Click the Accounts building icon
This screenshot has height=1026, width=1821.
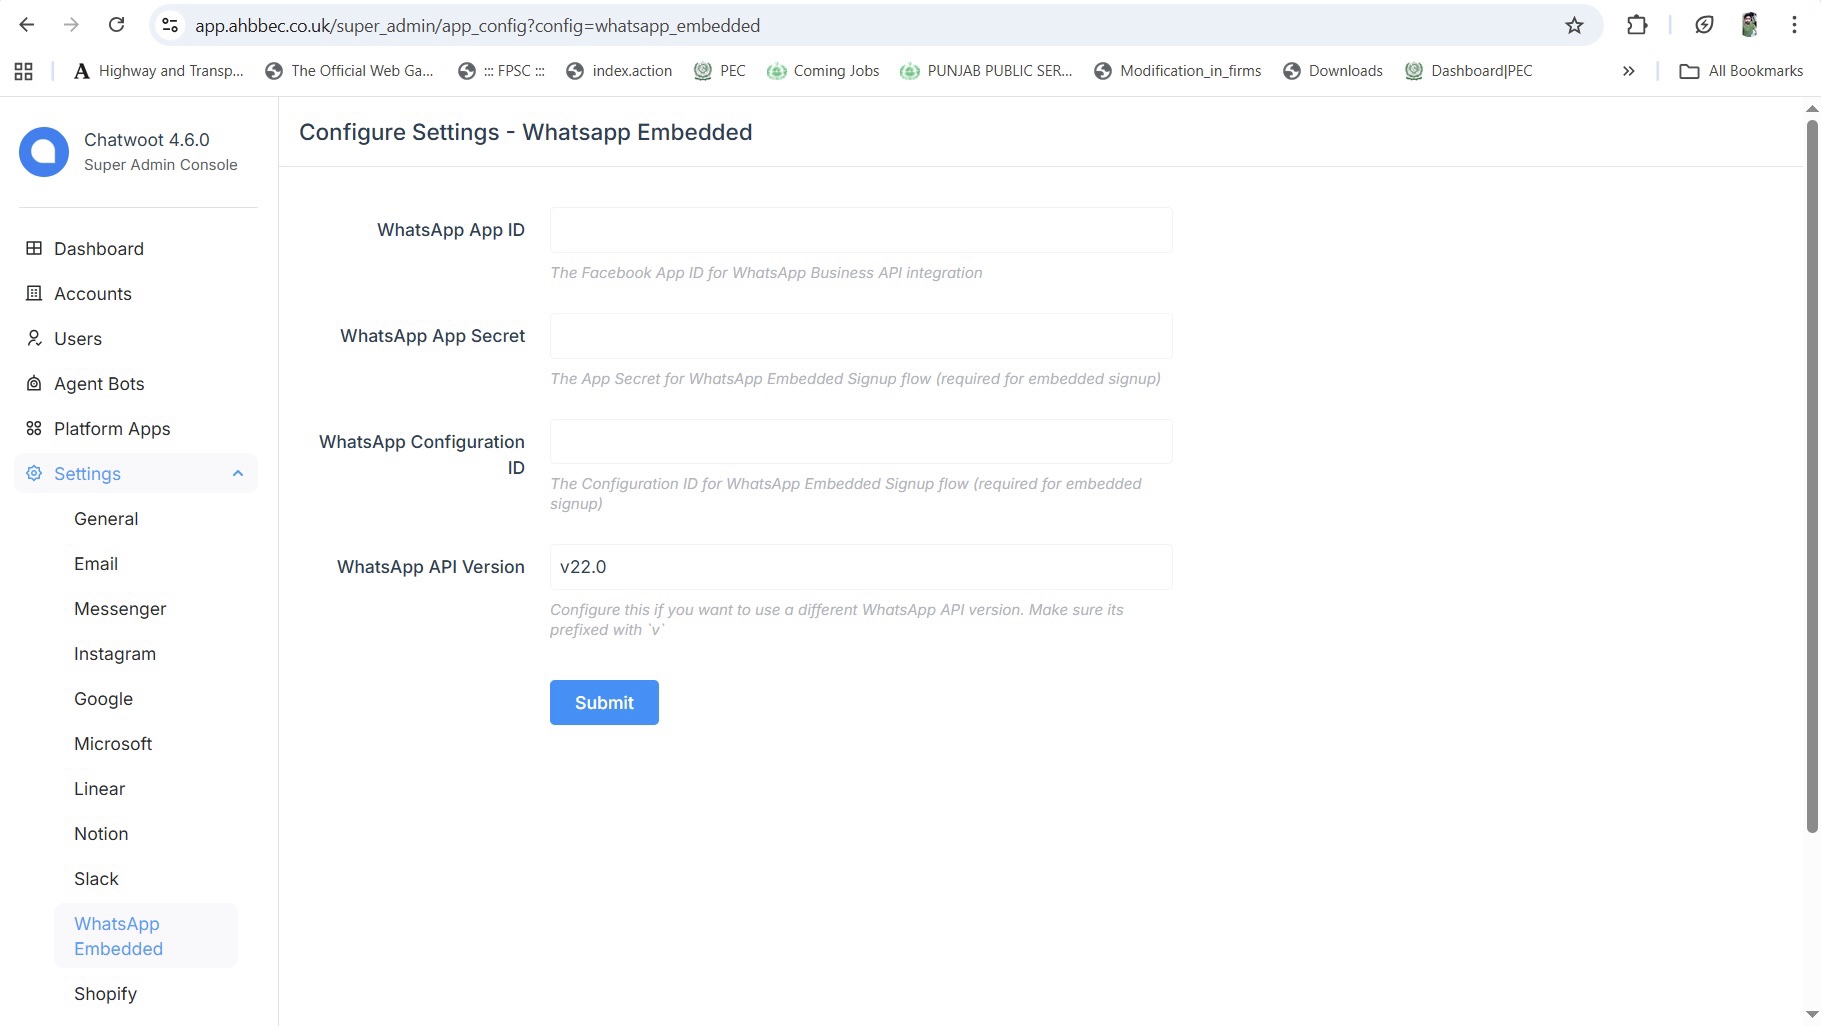pos(34,293)
